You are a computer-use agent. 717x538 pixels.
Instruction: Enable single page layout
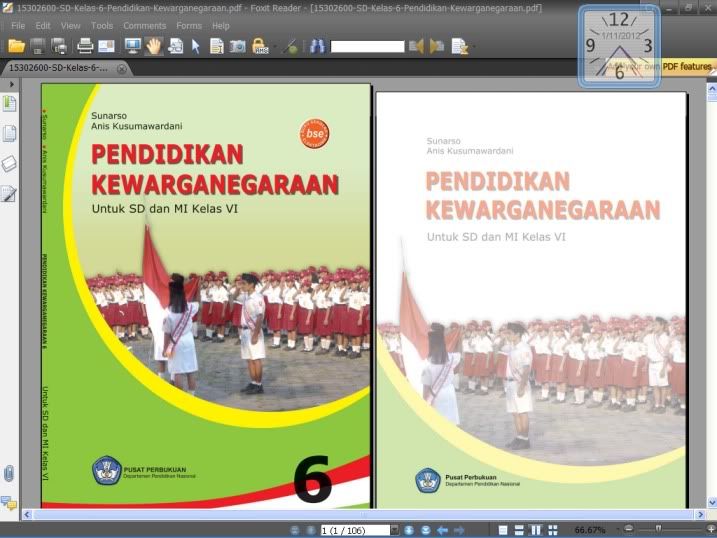[503, 530]
